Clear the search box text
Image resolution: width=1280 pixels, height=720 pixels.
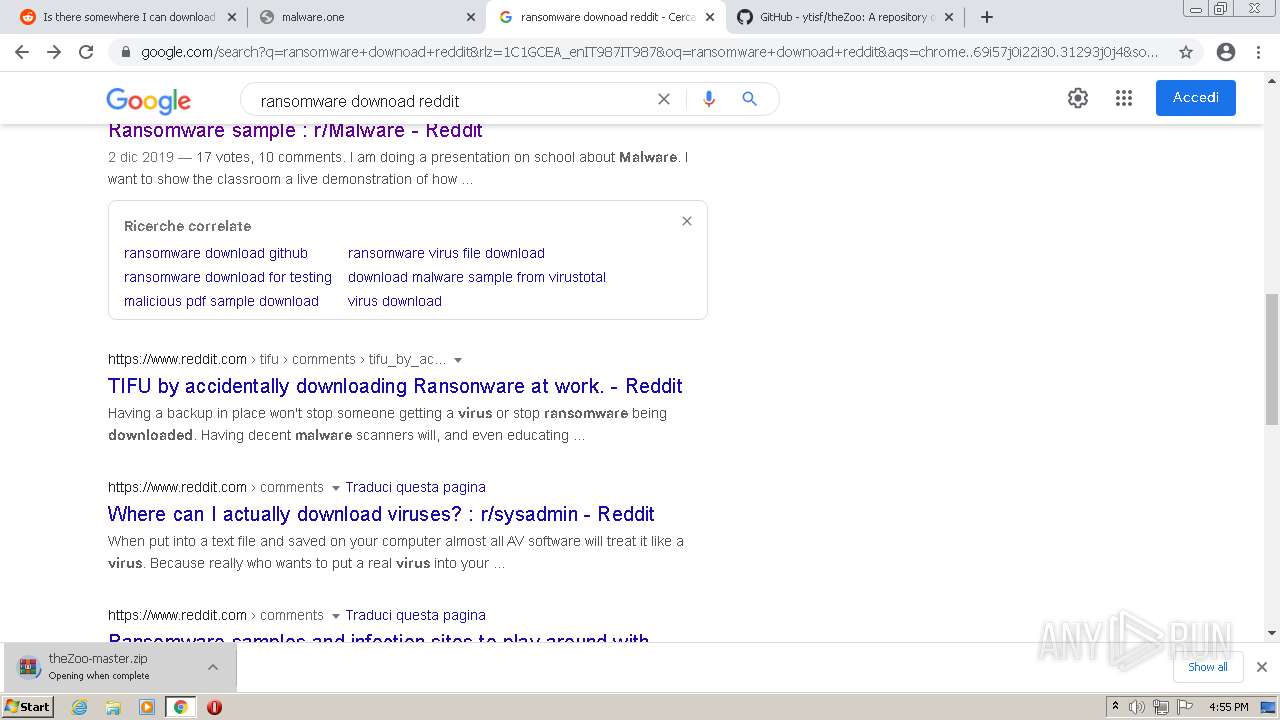[x=664, y=99]
